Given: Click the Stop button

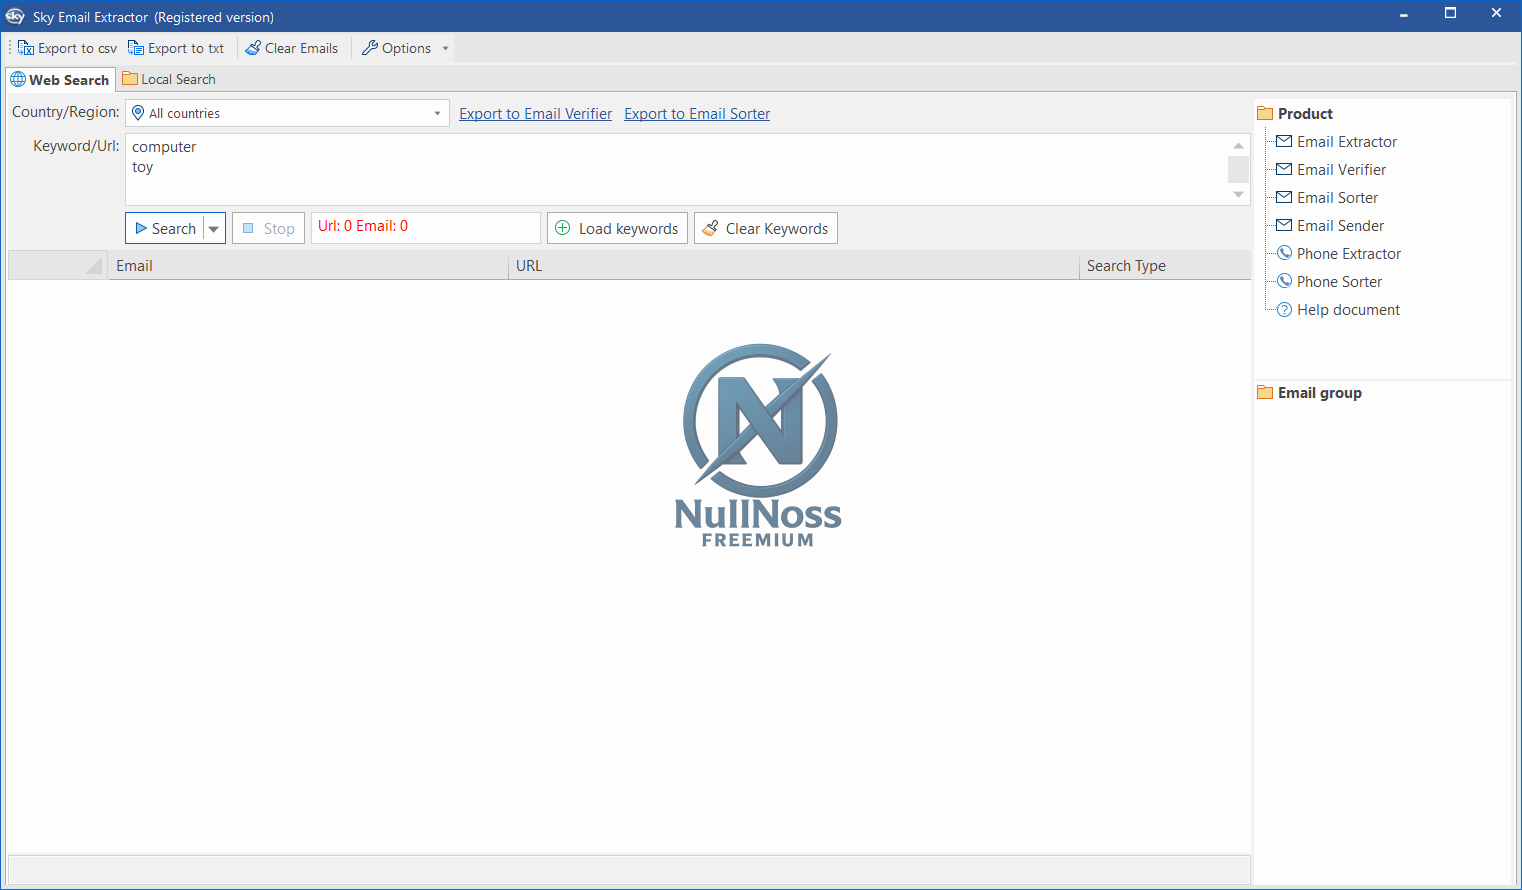Looking at the screenshot, I should (268, 228).
